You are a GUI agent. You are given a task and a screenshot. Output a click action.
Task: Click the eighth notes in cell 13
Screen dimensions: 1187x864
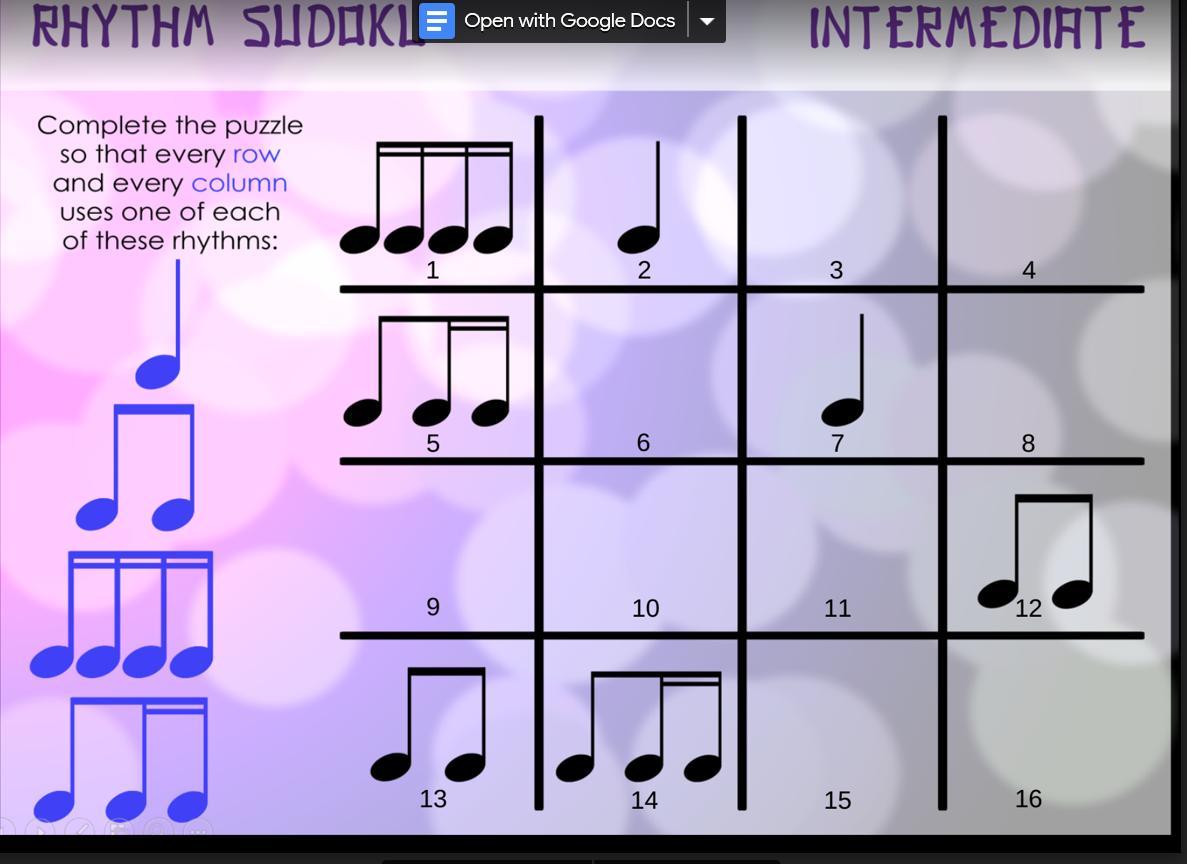click(428, 725)
